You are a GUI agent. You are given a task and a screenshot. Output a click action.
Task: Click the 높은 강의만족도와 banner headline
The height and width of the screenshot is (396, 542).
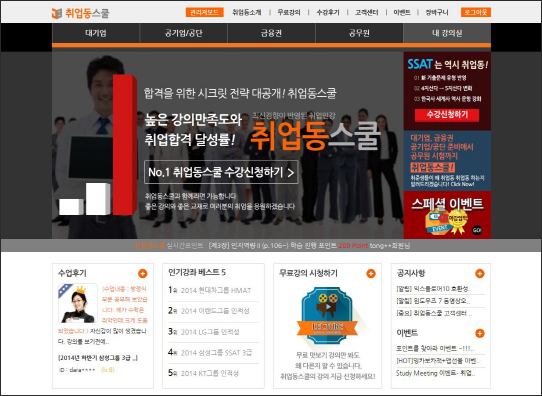tap(193, 119)
